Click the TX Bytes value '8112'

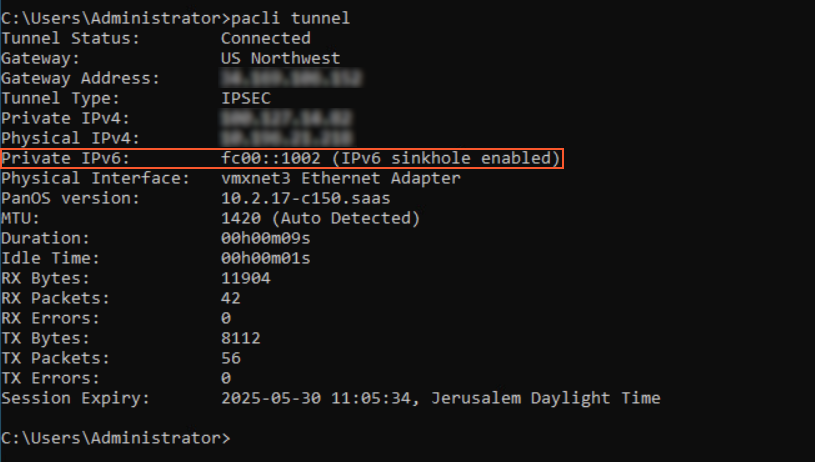click(x=240, y=338)
